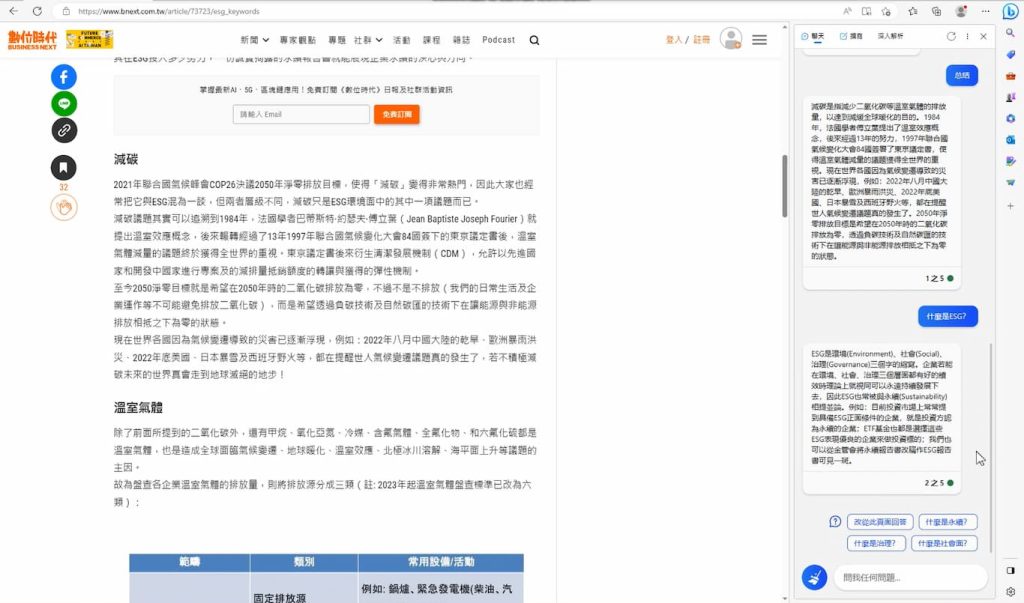This screenshot has width=1024, height=603.
Task: Expand the 新聞 dropdown menu
Action: click(255, 40)
